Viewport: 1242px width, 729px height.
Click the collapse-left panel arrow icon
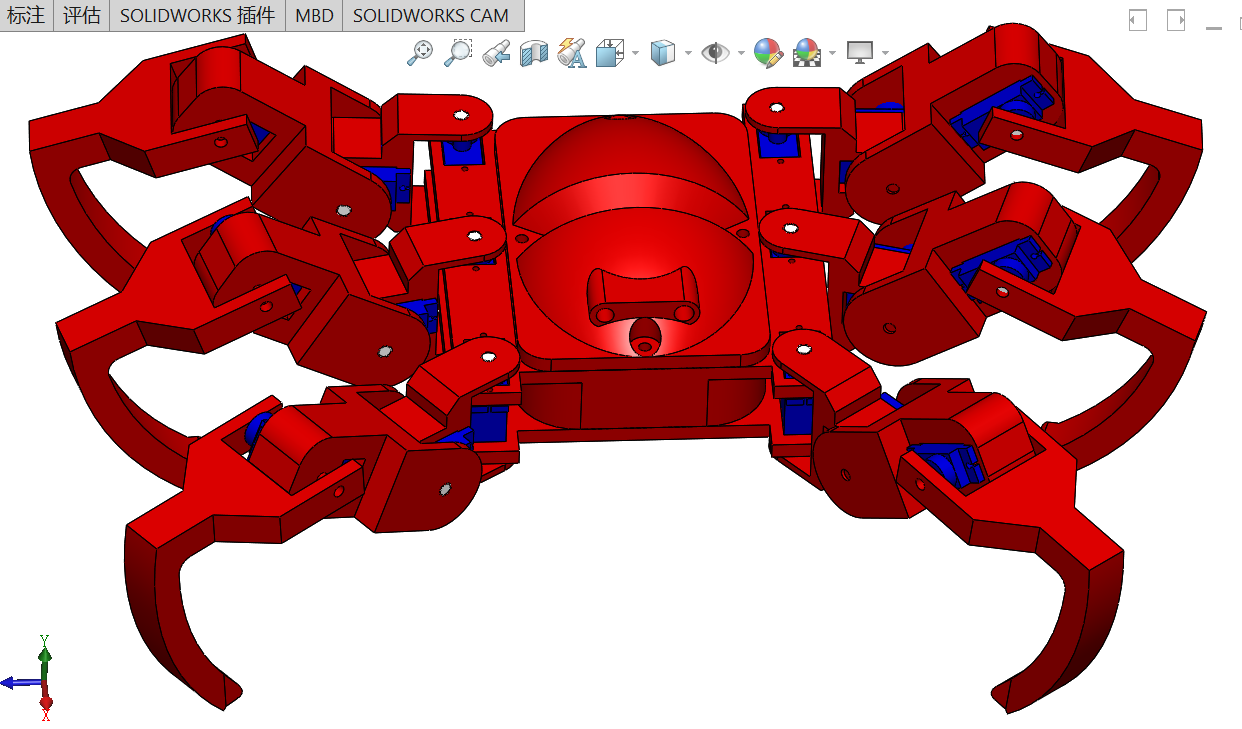1137,20
